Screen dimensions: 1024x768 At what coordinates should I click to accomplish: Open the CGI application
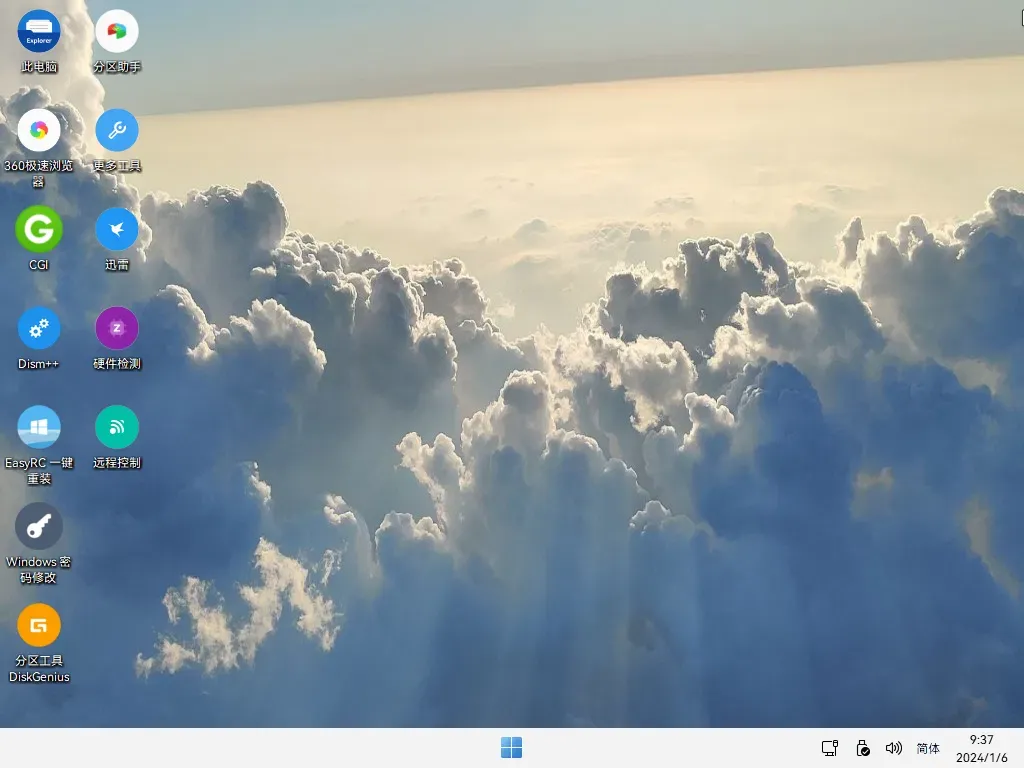coord(39,230)
